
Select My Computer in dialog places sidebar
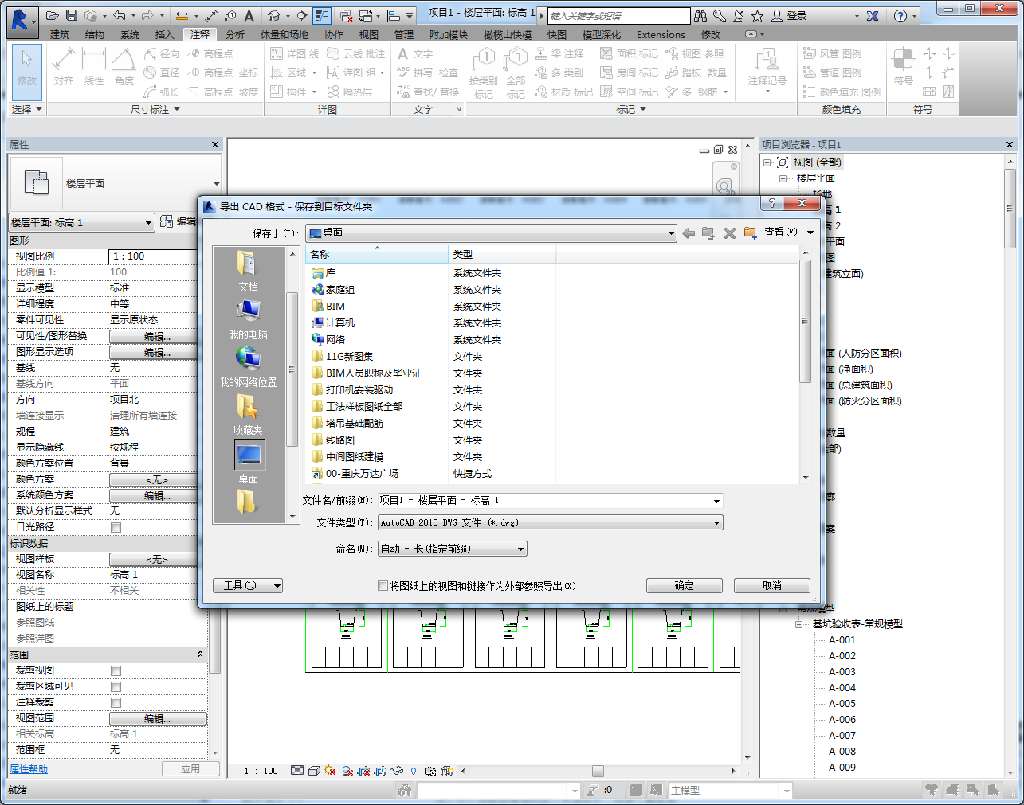248,319
